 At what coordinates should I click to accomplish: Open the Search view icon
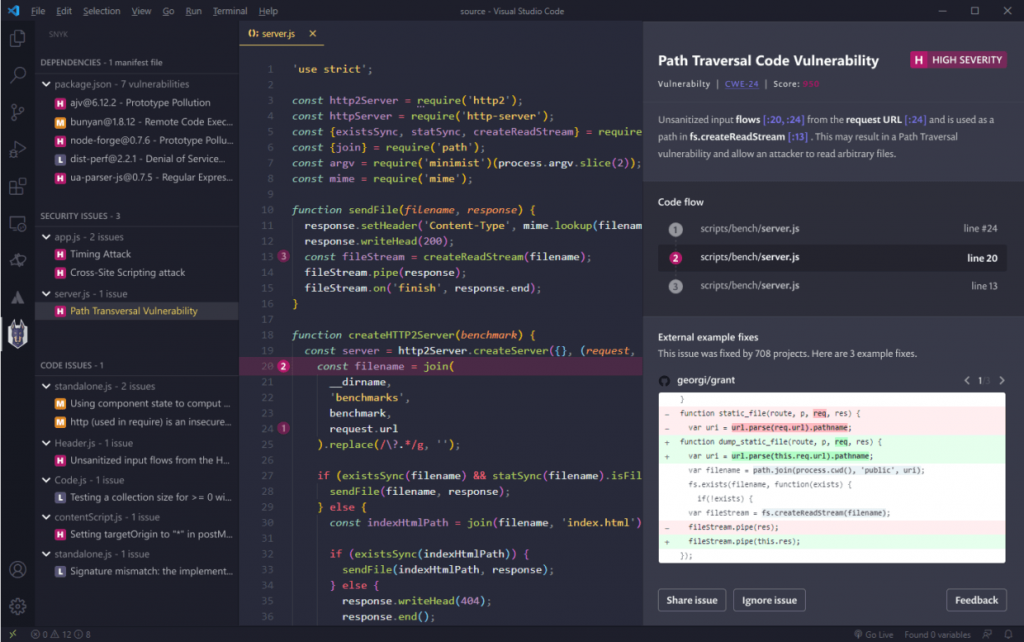coord(18,74)
